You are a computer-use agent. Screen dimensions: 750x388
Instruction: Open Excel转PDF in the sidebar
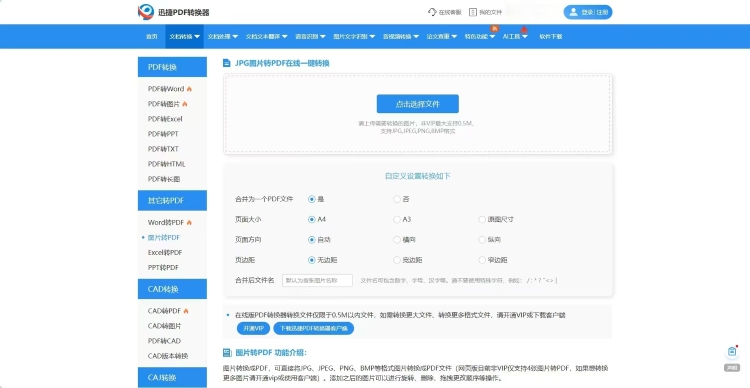(x=165, y=253)
